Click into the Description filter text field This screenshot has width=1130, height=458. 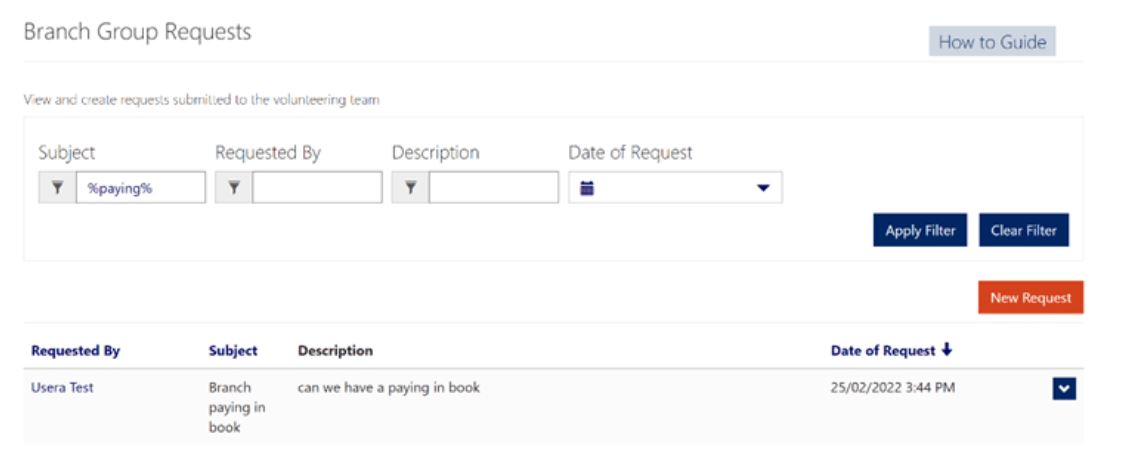pyautogui.click(x=494, y=188)
